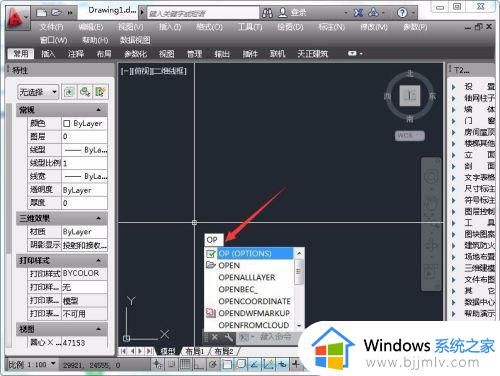The width and height of the screenshot is (500, 376).
Task: Toggle Polar tracking in status bar
Action: [x=213, y=365]
